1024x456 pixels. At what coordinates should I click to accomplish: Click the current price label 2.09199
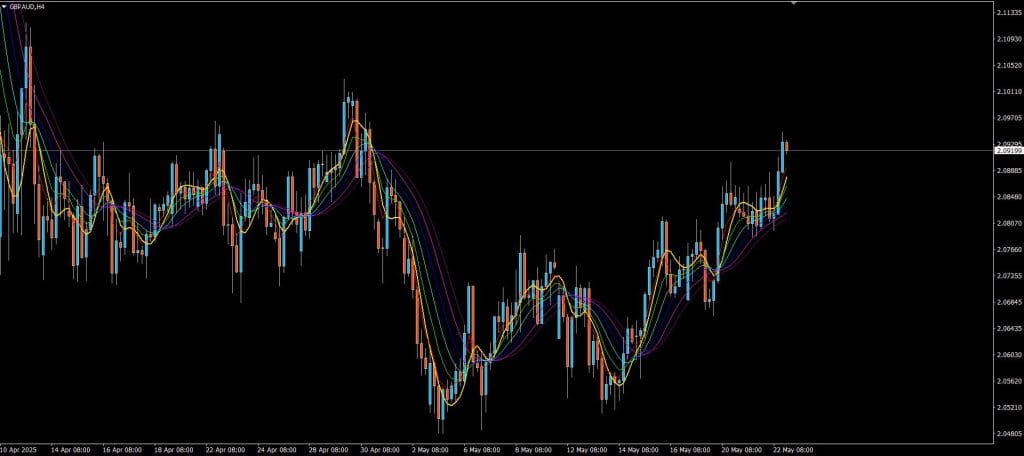click(1008, 151)
